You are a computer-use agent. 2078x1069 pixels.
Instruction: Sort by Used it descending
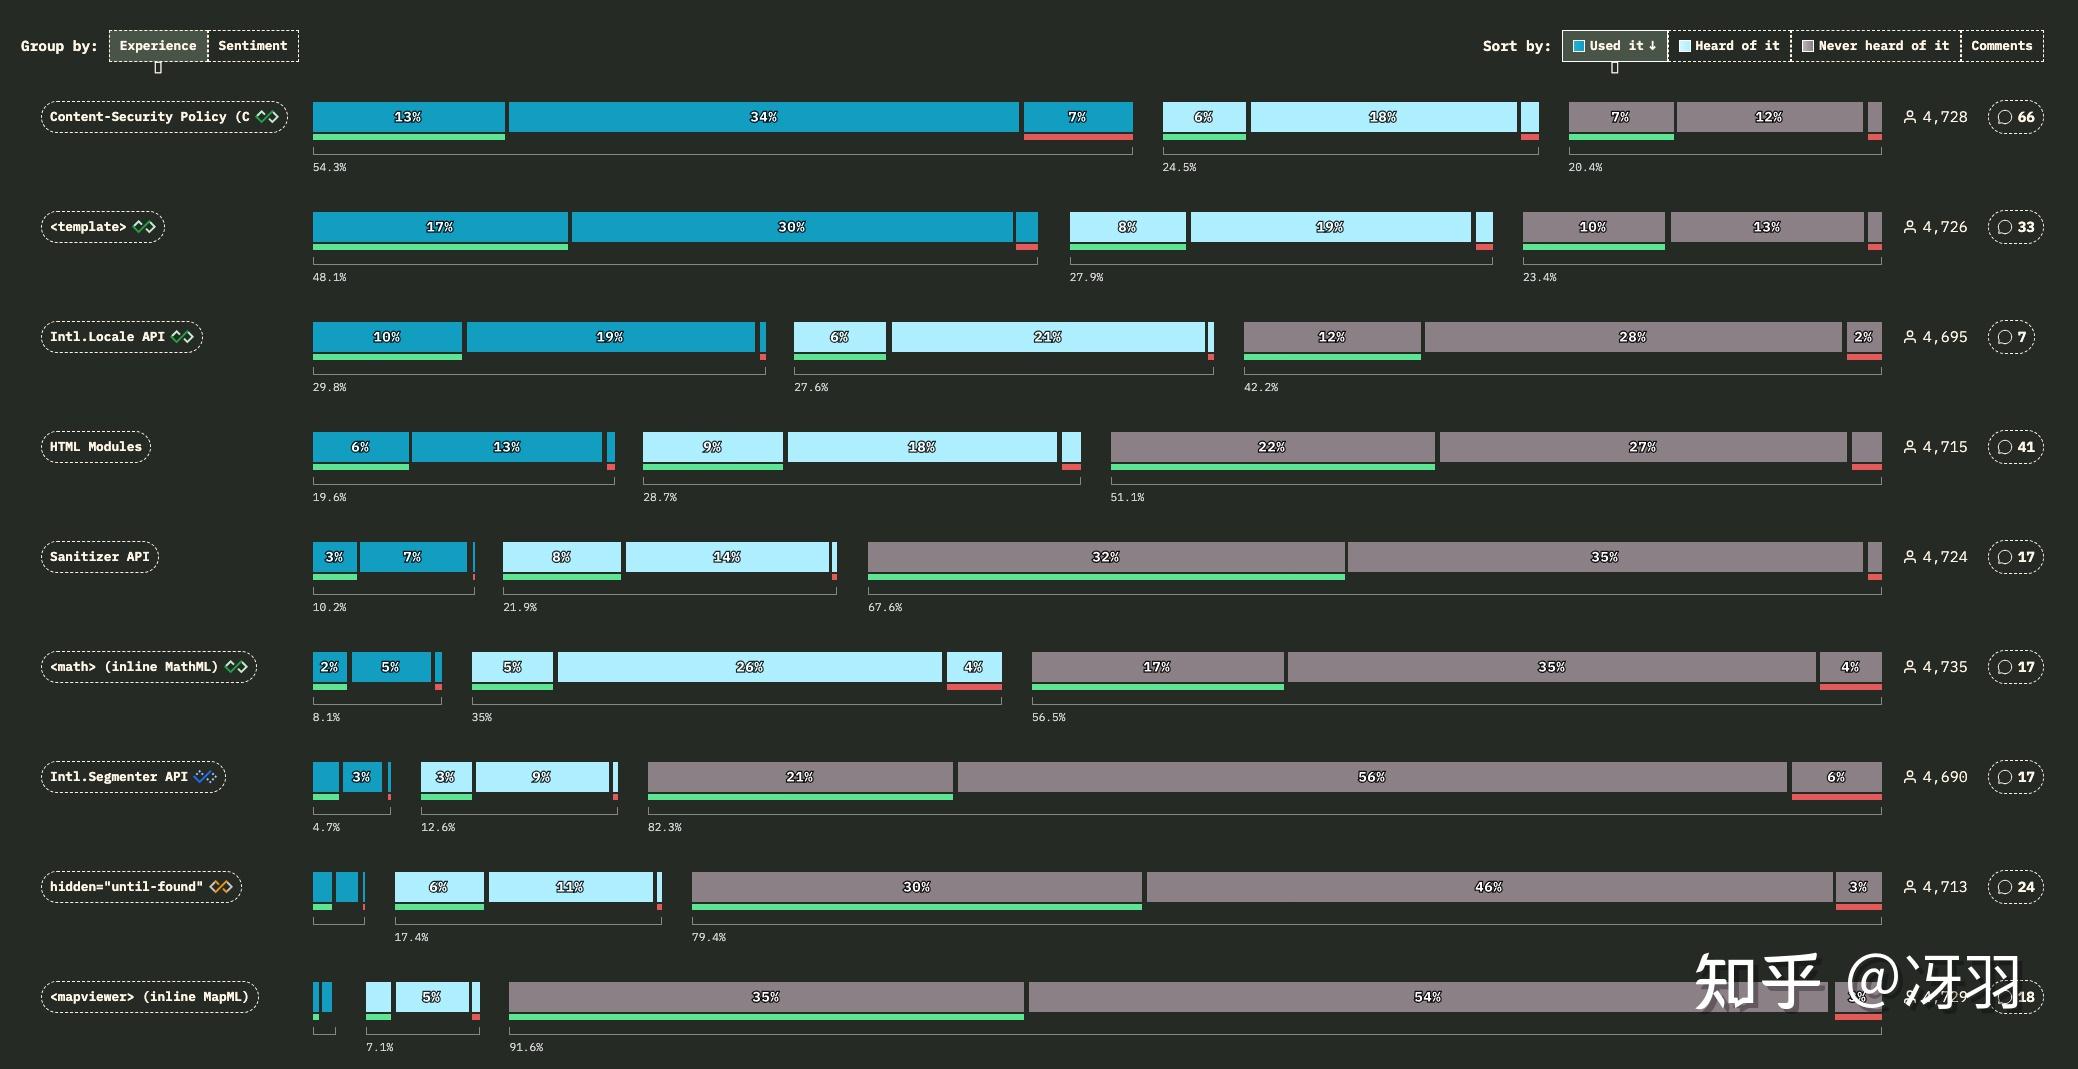1615,46
